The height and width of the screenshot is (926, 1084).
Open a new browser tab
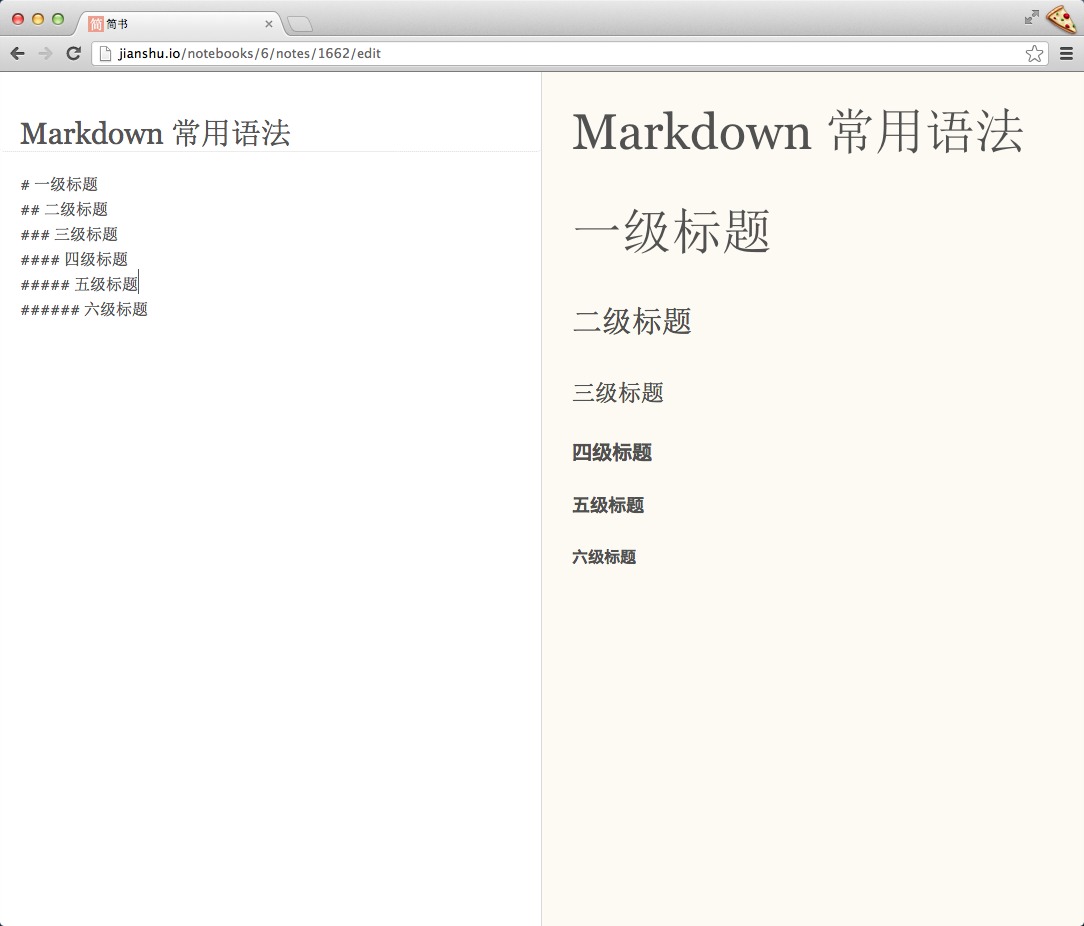[300, 24]
